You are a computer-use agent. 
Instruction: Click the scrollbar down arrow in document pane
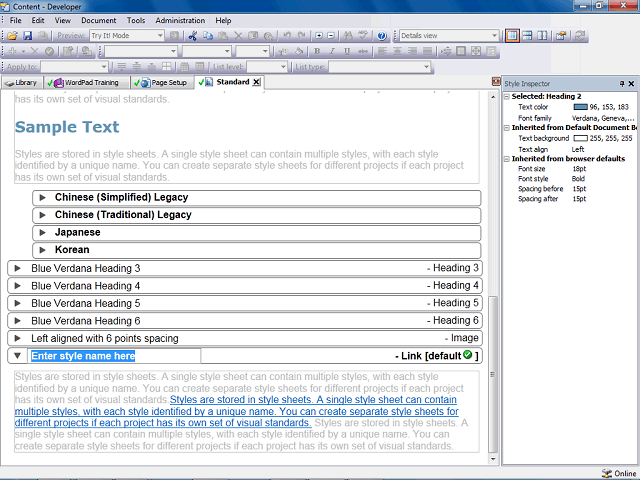(493, 459)
